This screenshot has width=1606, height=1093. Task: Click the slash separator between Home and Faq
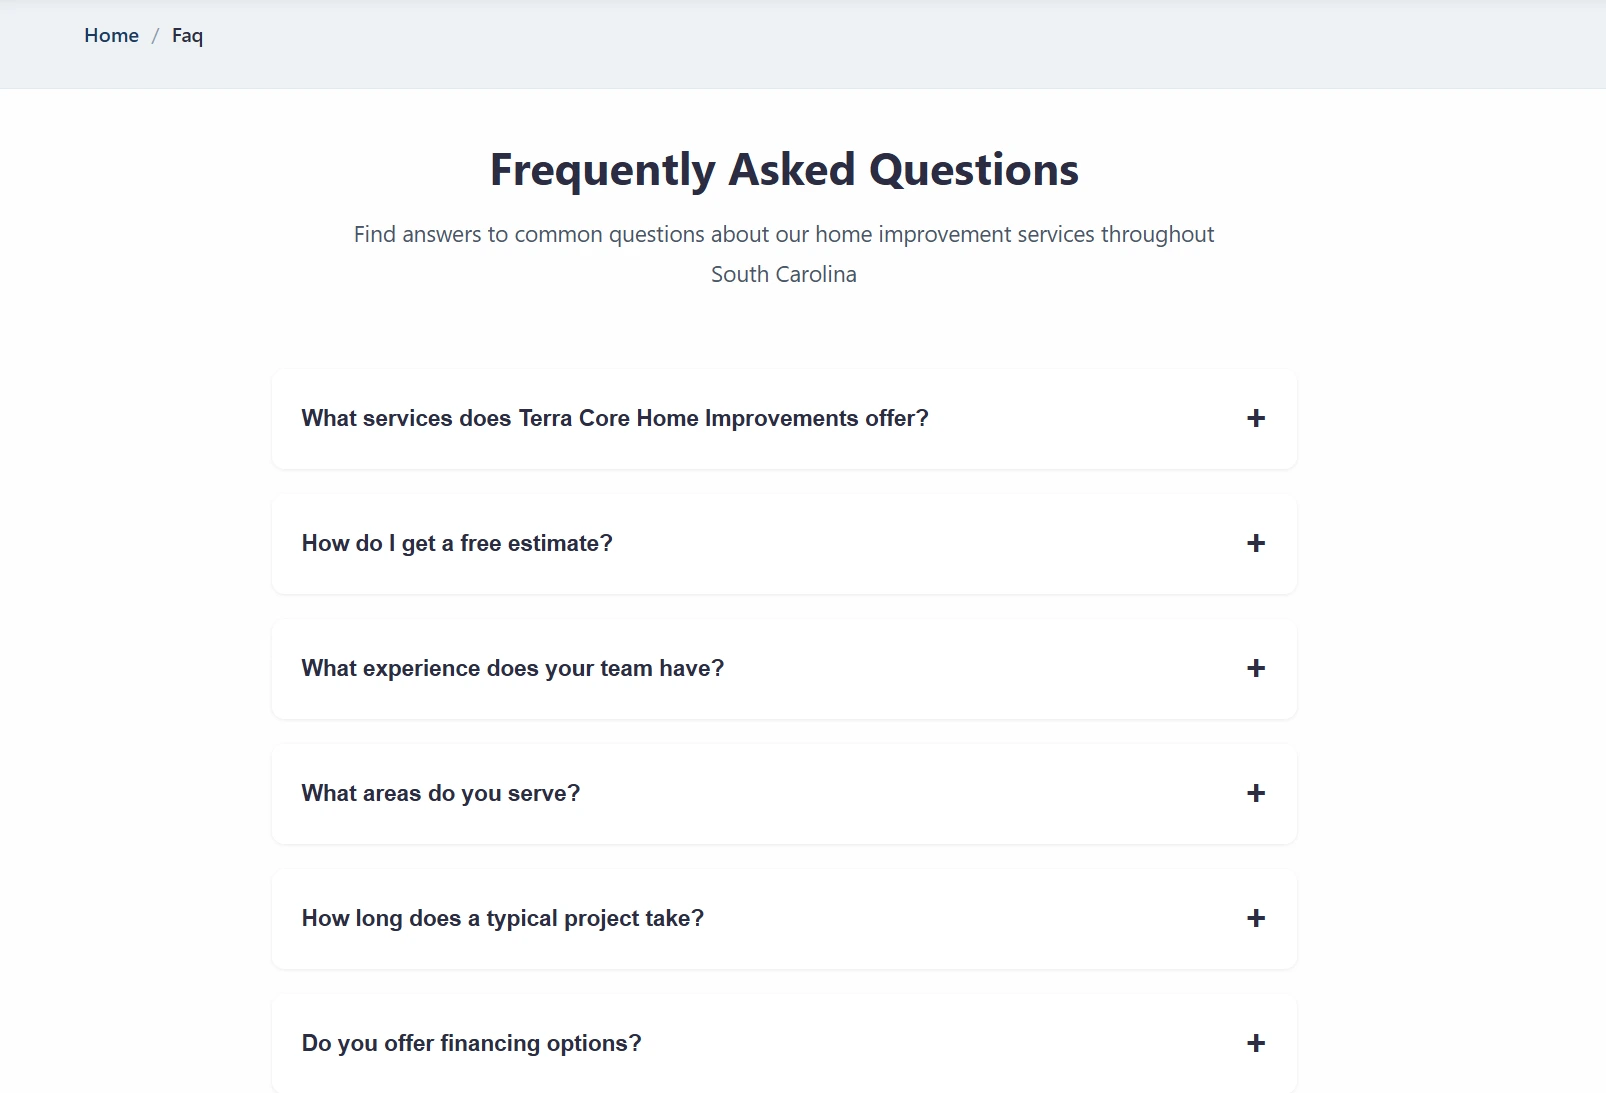click(155, 36)
